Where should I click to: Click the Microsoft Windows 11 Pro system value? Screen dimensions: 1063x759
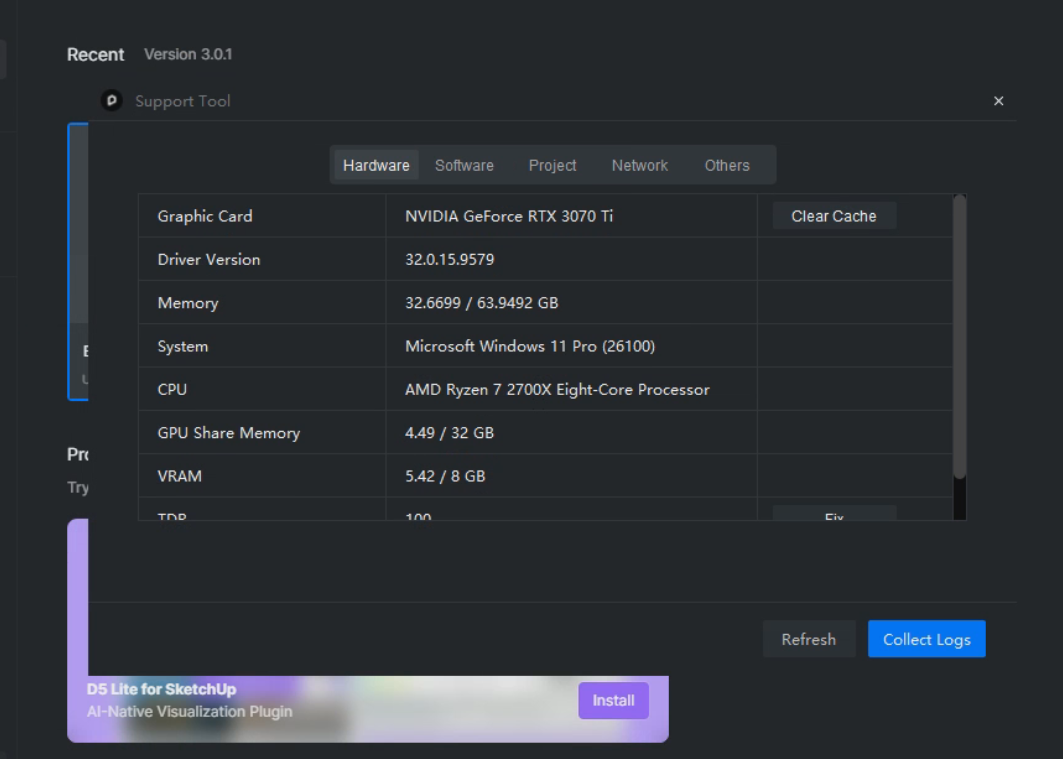(530, 346)
